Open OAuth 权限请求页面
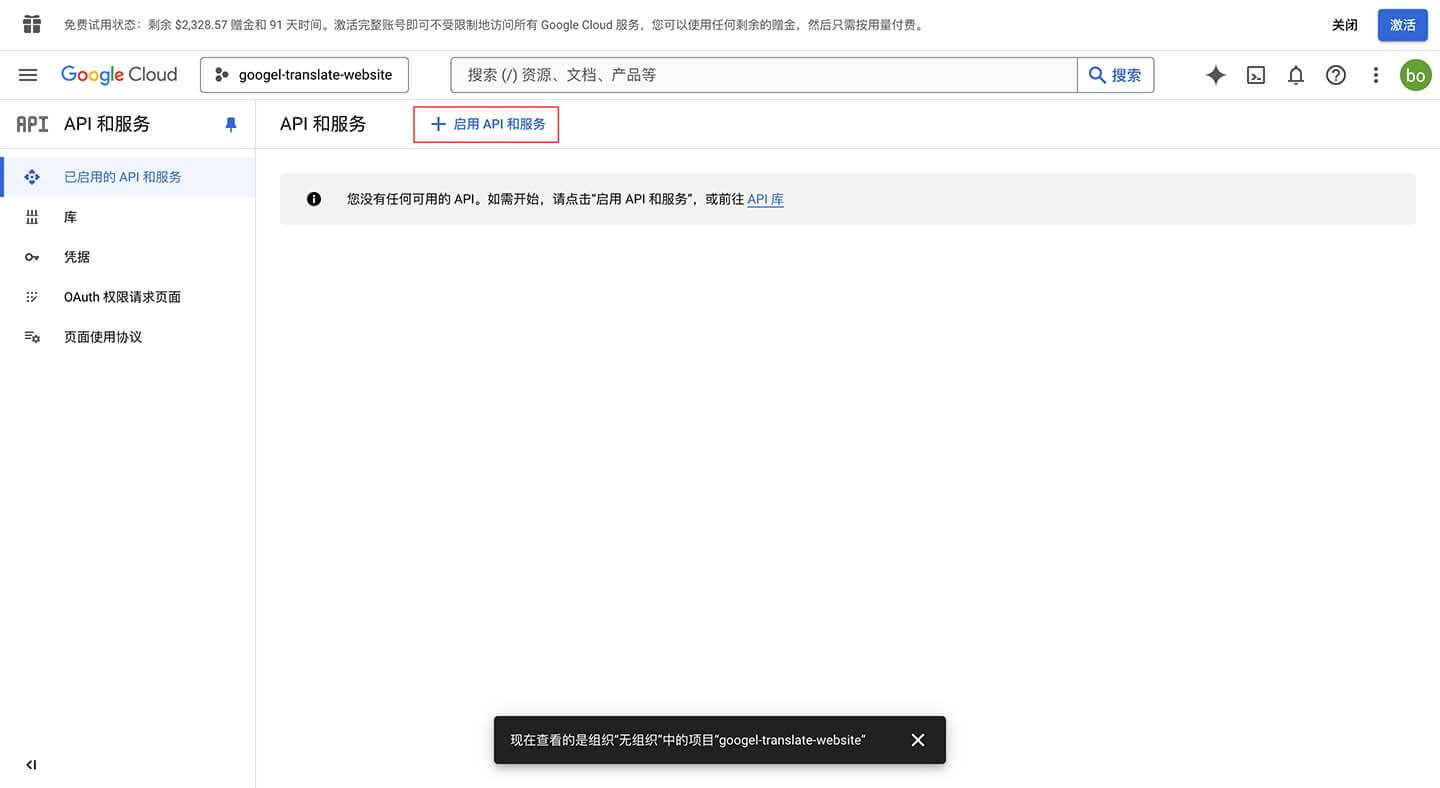The height and width of the screenshot is (788, 1440). tap(128, 297)
